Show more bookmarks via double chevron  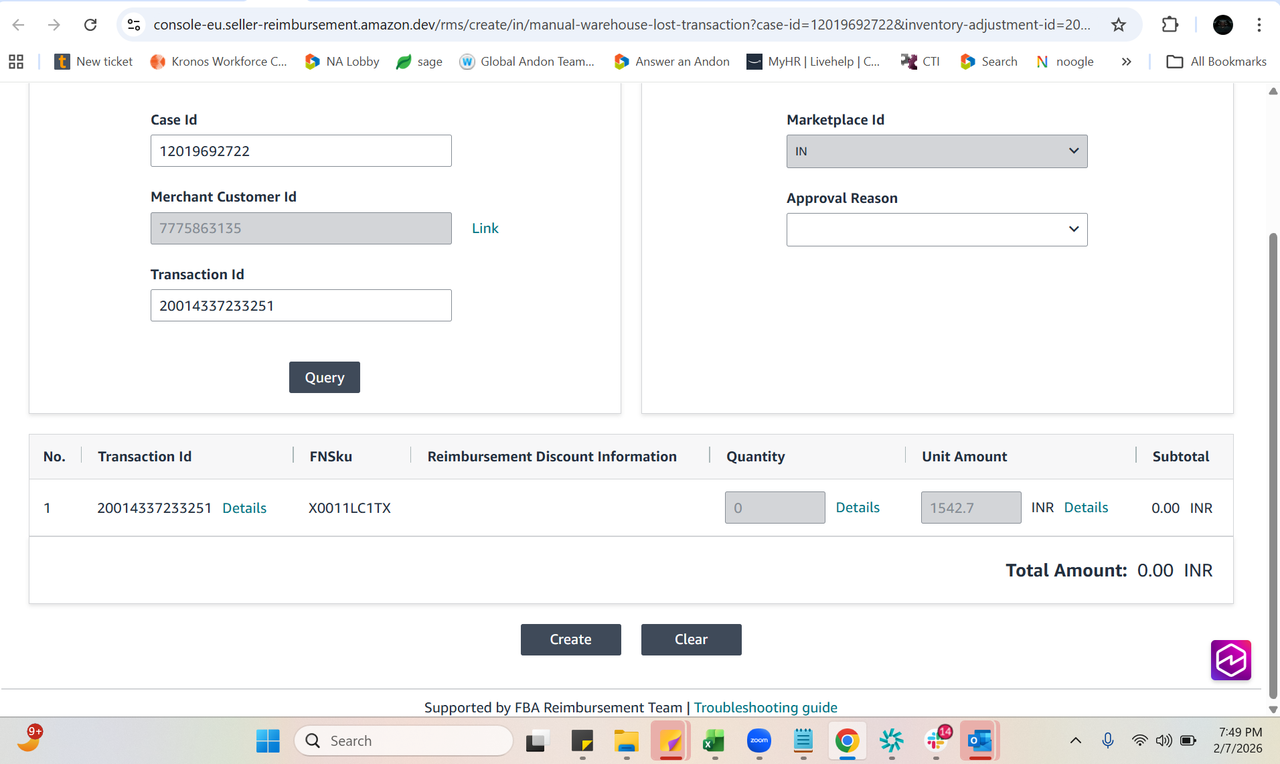[x=1126, y=61]
